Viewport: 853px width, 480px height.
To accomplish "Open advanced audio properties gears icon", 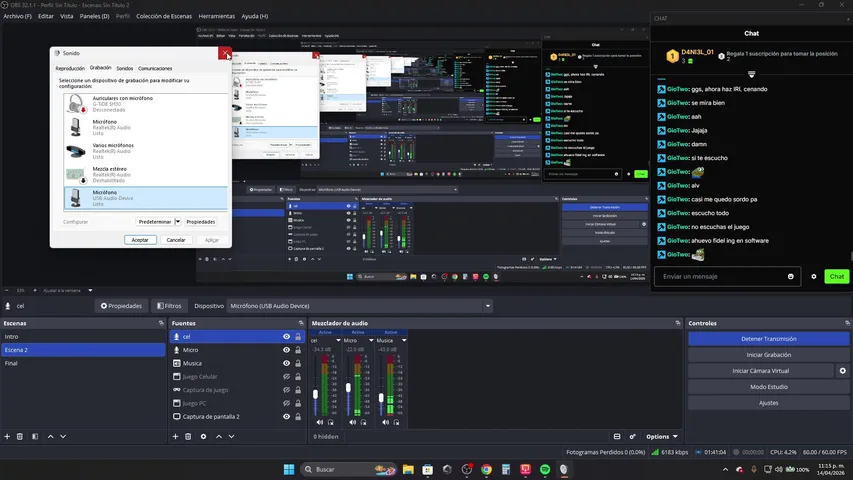I will point(632,436).
